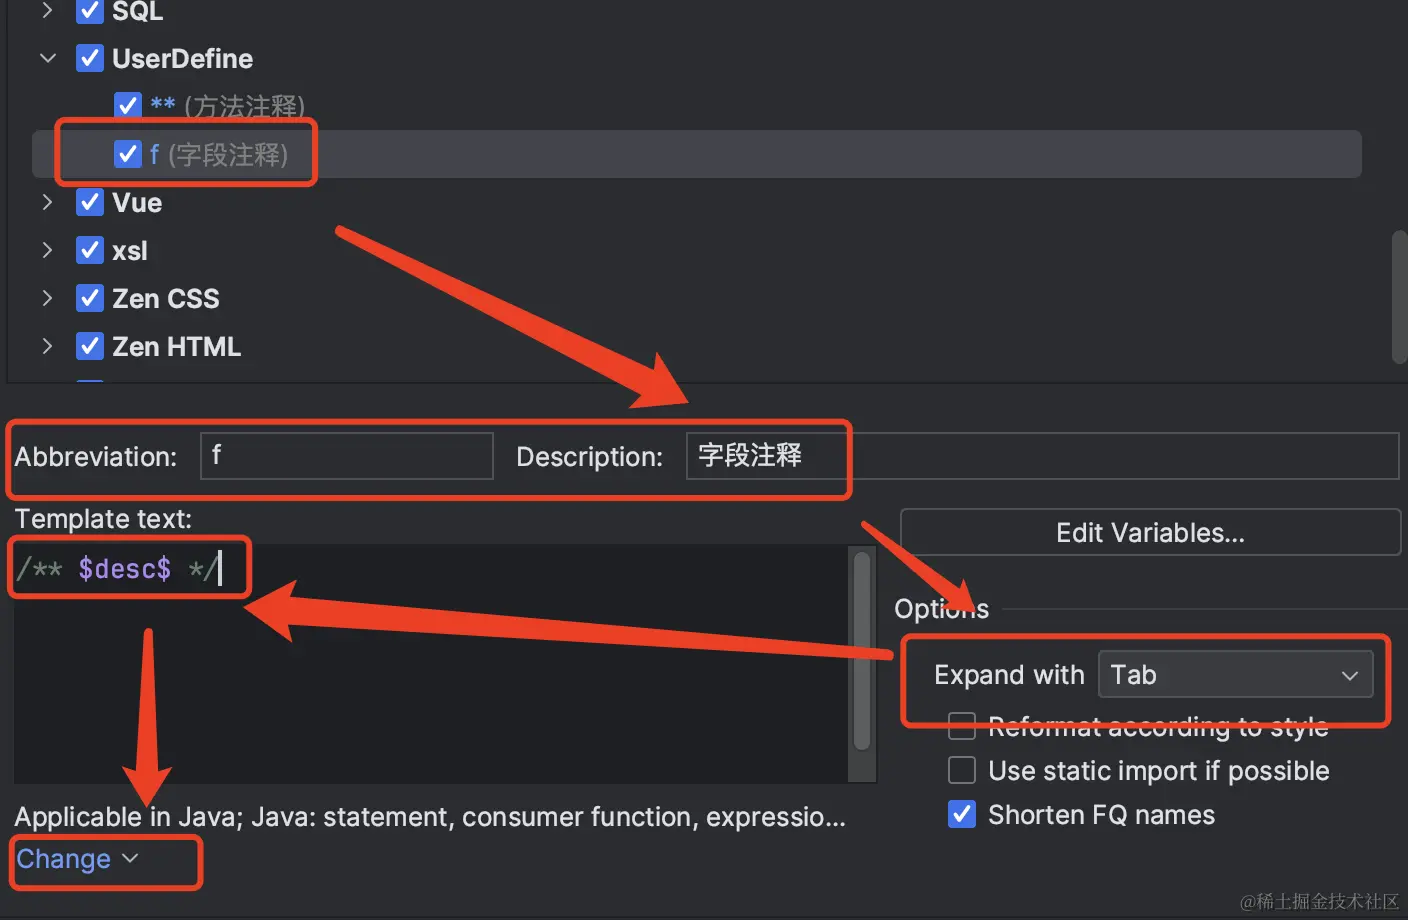Toggle the f (字段注释) template checkbox
This screenshot has width=1408, height=920.
click(128, 154)
